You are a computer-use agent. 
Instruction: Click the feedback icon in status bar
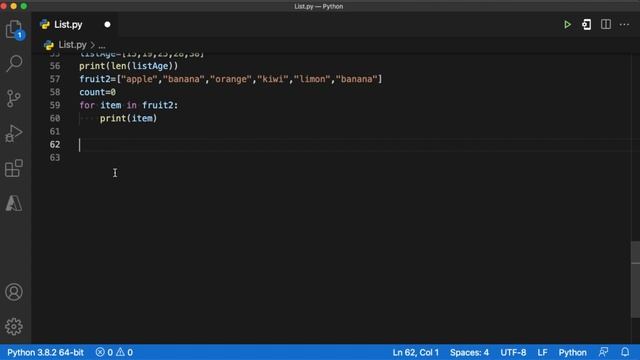[603, 352]
